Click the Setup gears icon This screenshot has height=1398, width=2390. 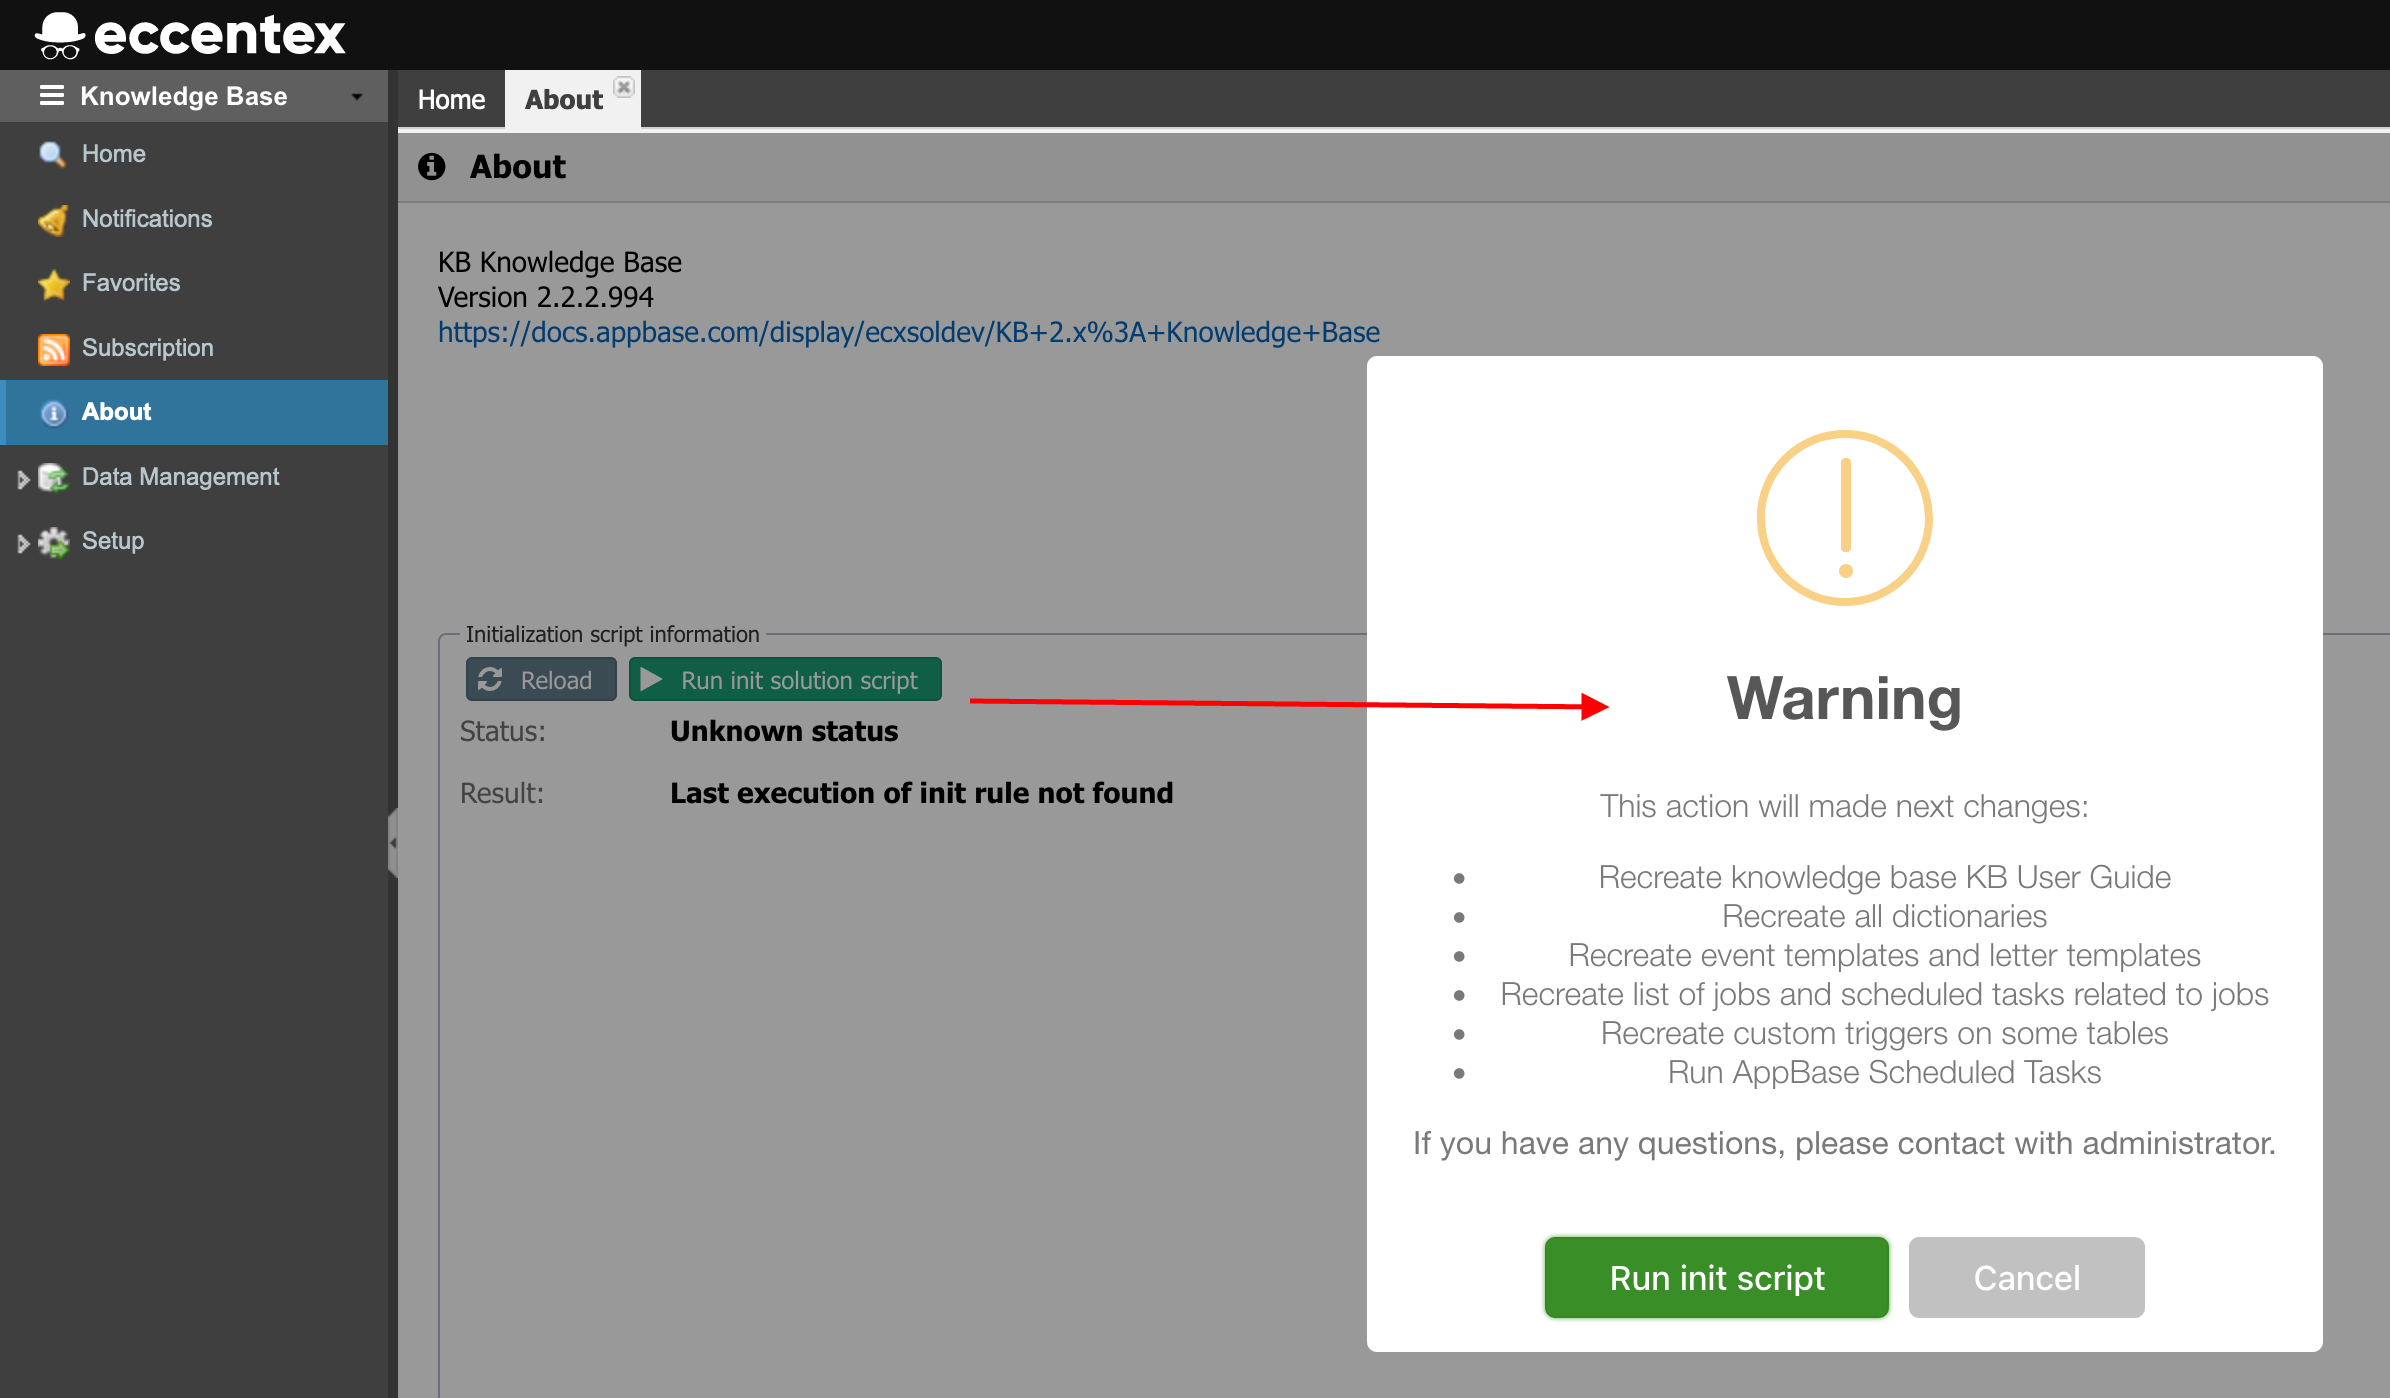tap(53, 542)
